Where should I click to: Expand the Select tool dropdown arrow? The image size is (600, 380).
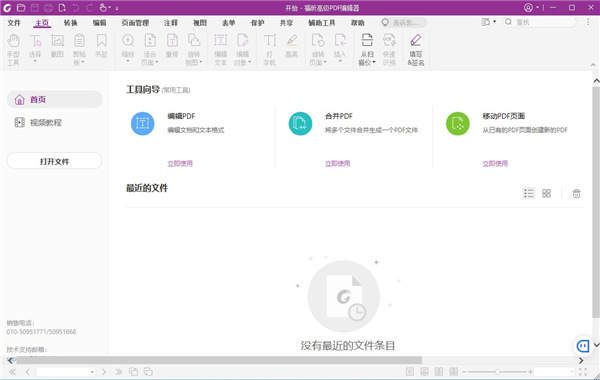pyautogui.click(x=35, y=61)
